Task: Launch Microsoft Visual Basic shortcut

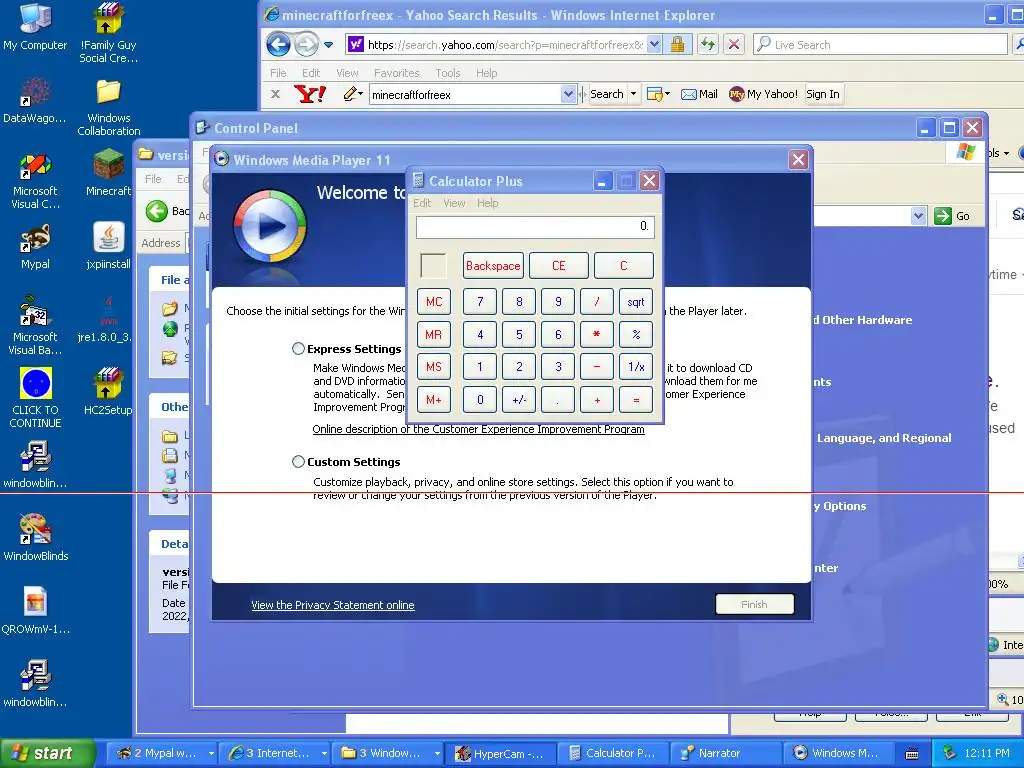Action: pyautogui.click(x=35, y=325)
